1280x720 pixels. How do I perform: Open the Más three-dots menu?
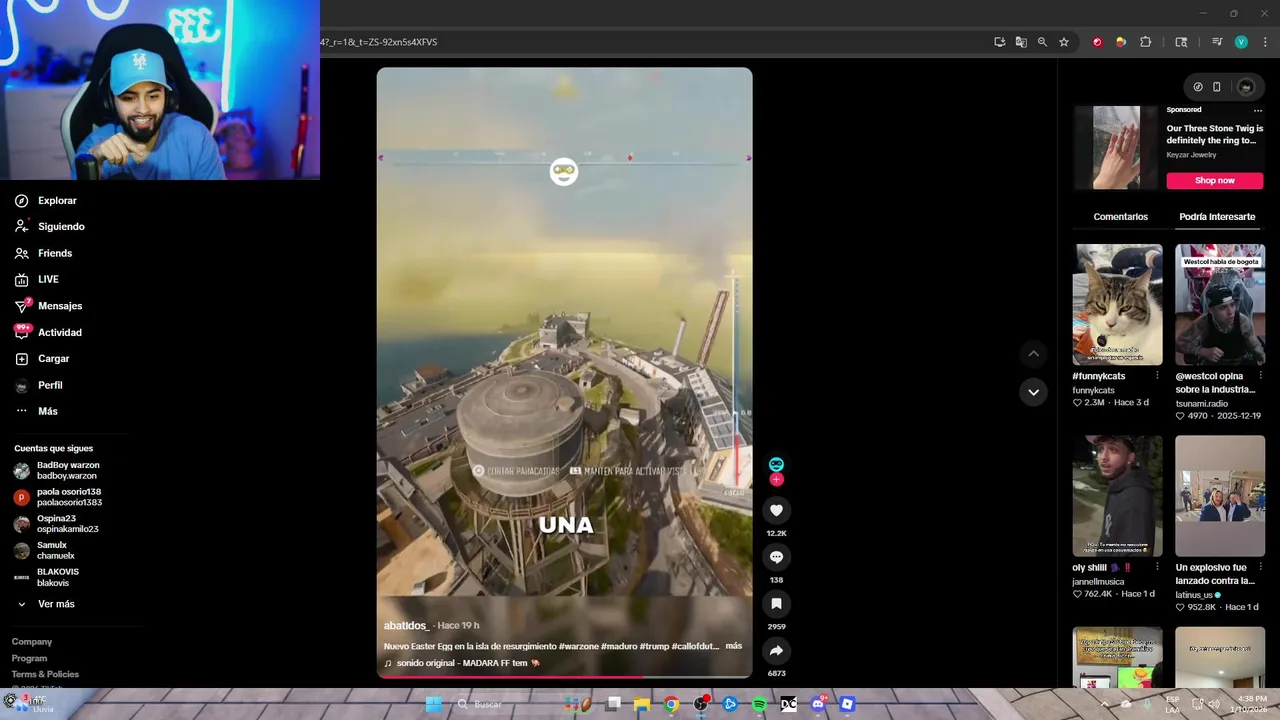click(36, 411)
